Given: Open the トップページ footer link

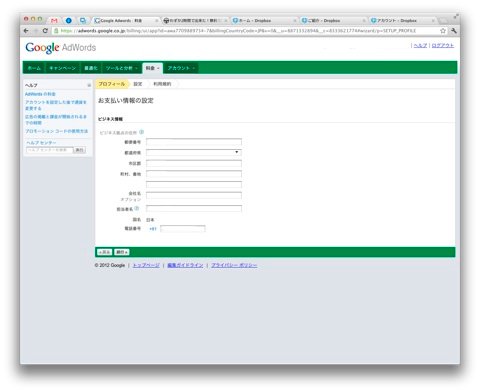Looking at the screenshot, I should pos(146,265).
